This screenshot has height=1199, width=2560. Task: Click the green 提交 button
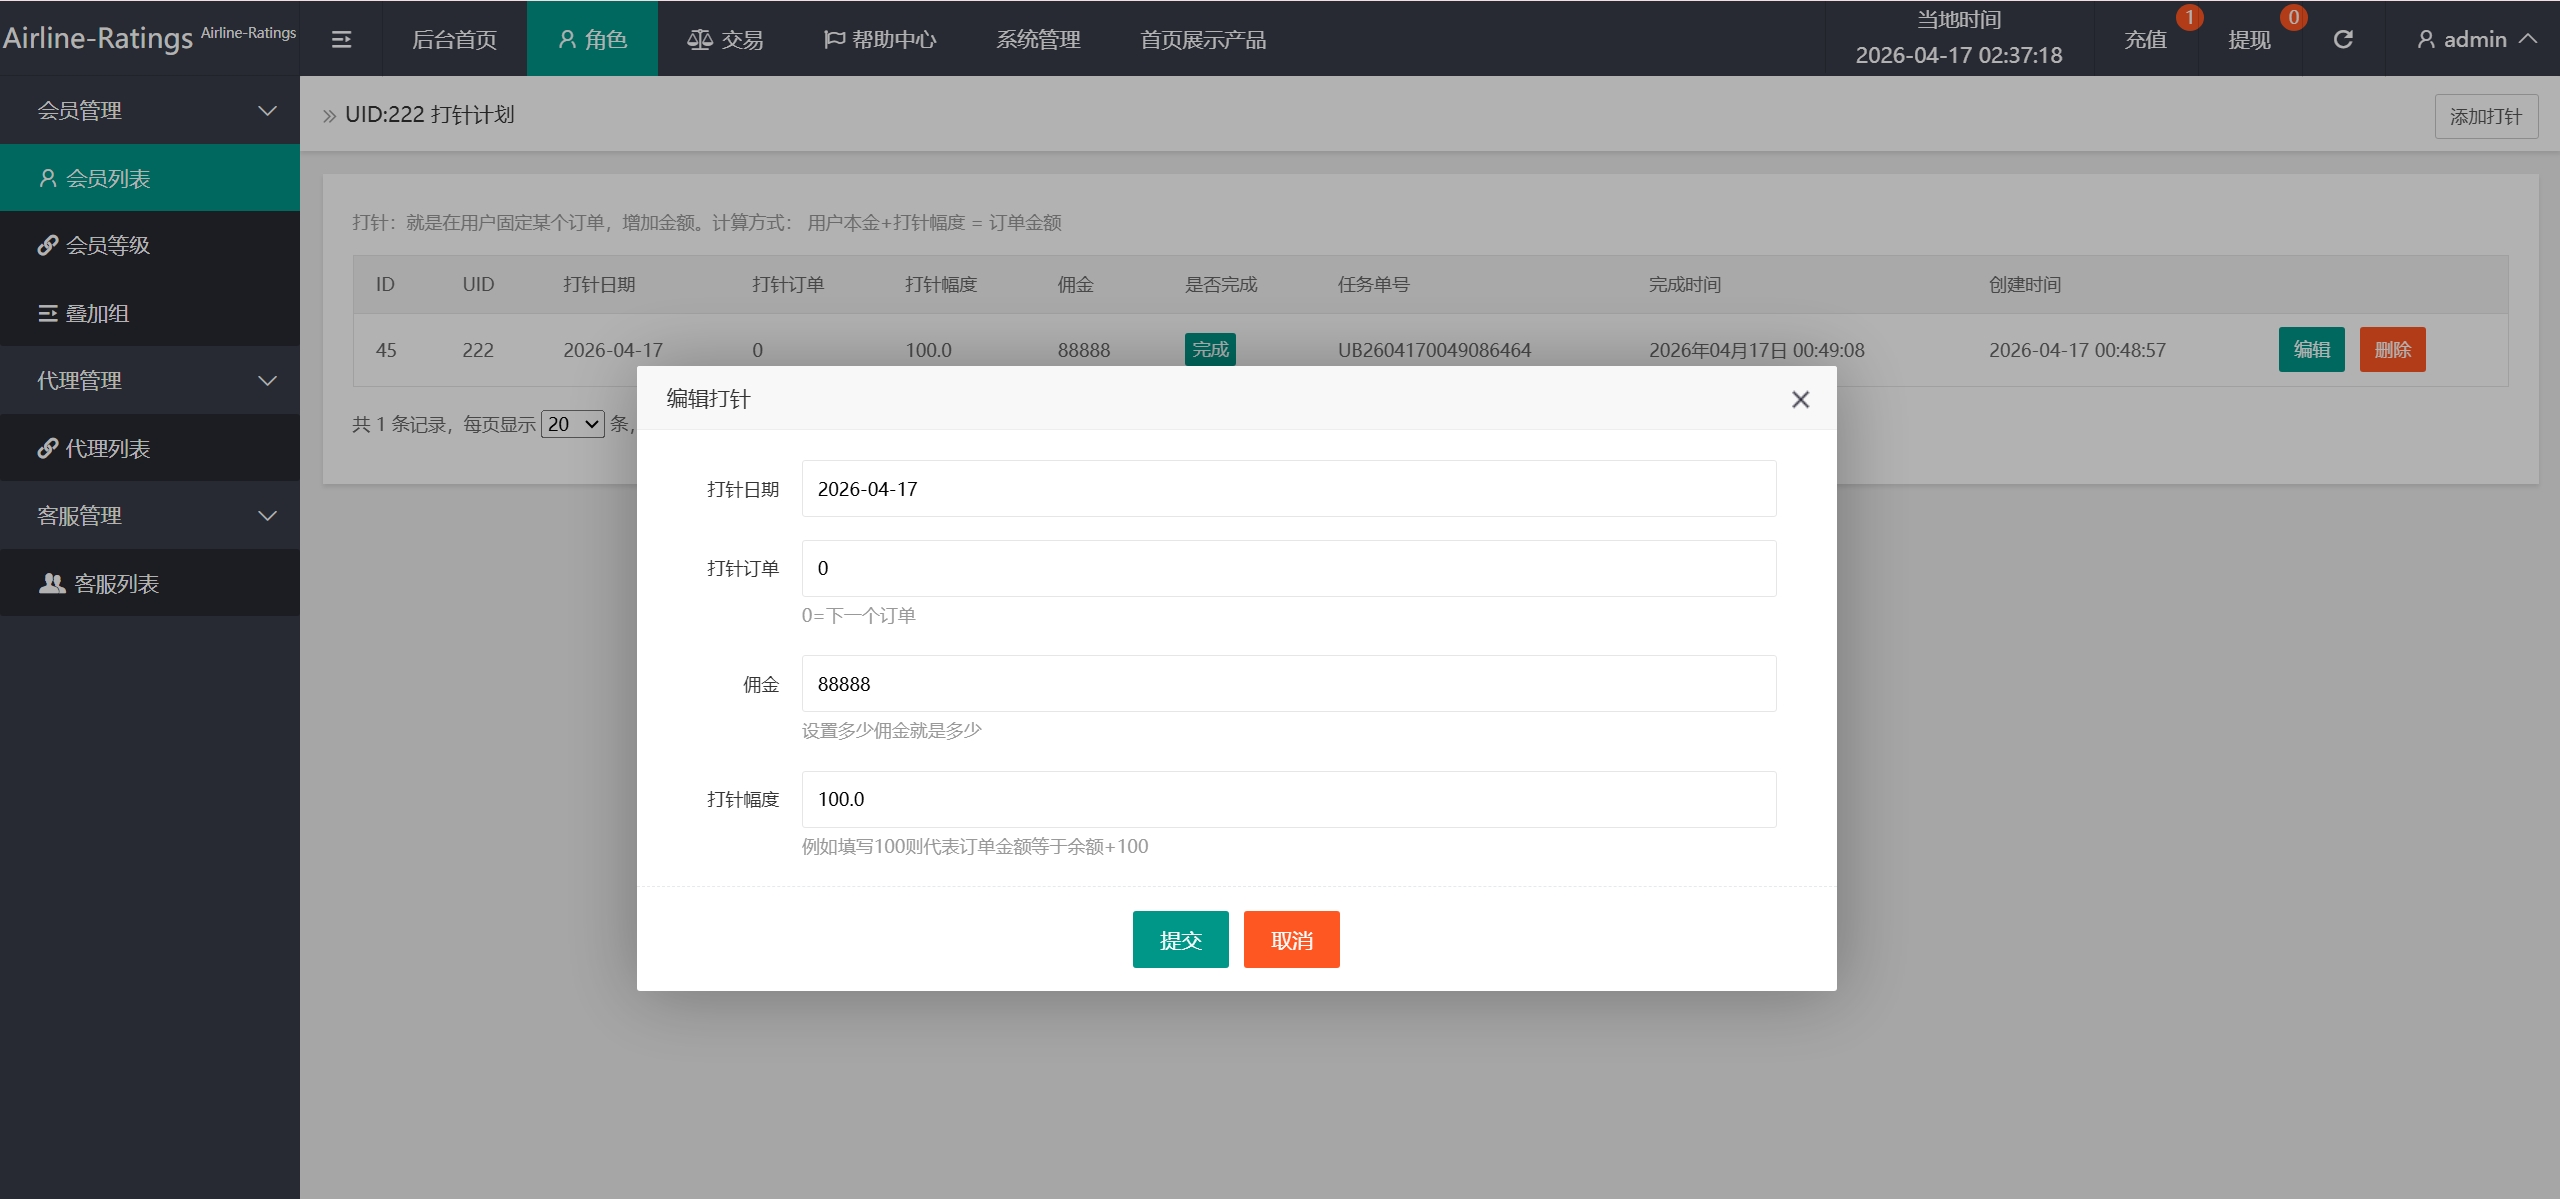[1180, 939]
